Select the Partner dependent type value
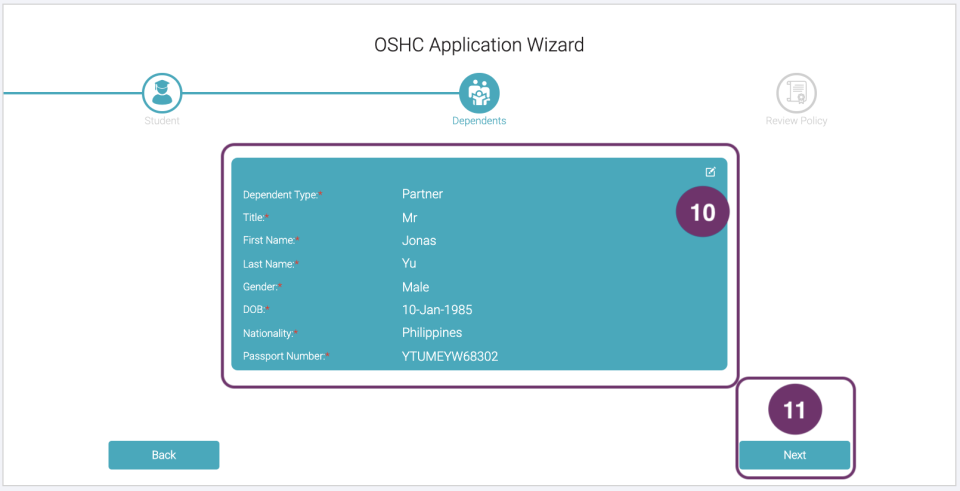Image resolution: width=960 pixels, height=491 pixels. pos(422,194)
